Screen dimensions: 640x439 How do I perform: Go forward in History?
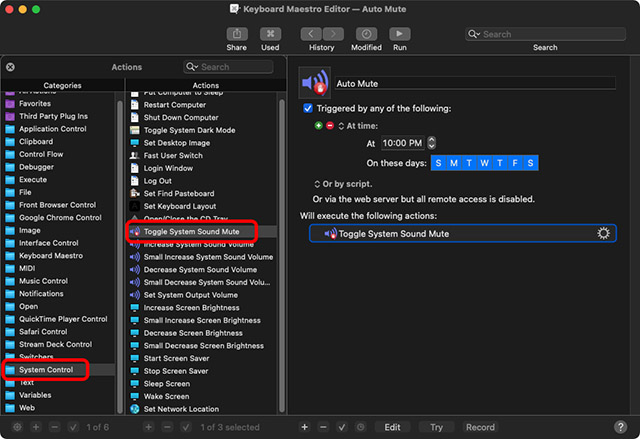coord(333,34)
